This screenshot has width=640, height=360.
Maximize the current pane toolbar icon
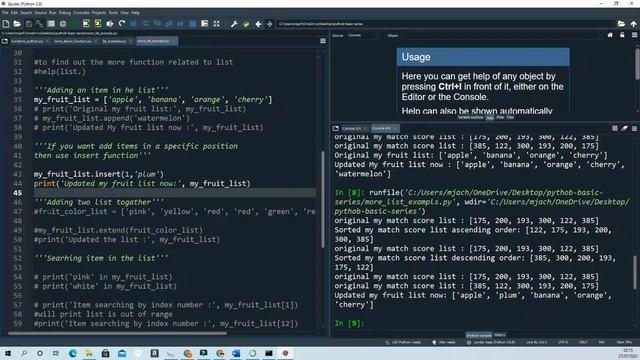(x=216, y=24)
